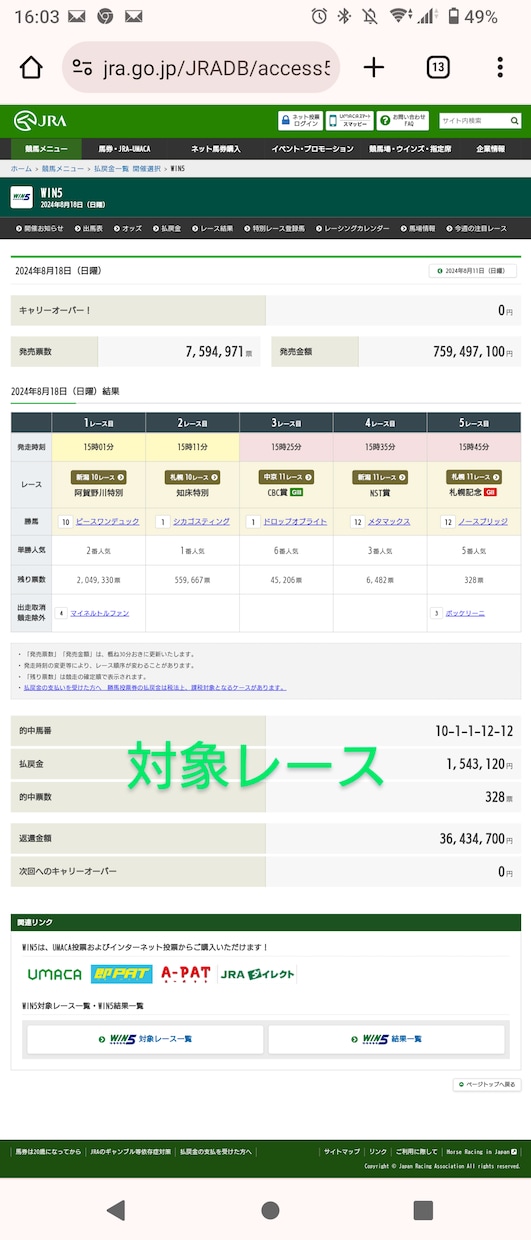Screen dimensions: 531x1240
Task: Focus the サイト内検索 search field
Action: pos(472,121)
